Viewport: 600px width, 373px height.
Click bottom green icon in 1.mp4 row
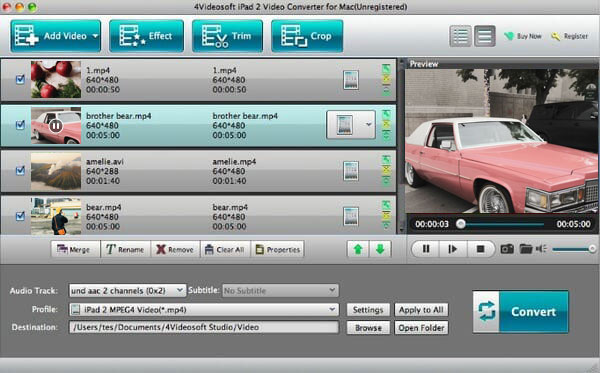coord(386,91)
